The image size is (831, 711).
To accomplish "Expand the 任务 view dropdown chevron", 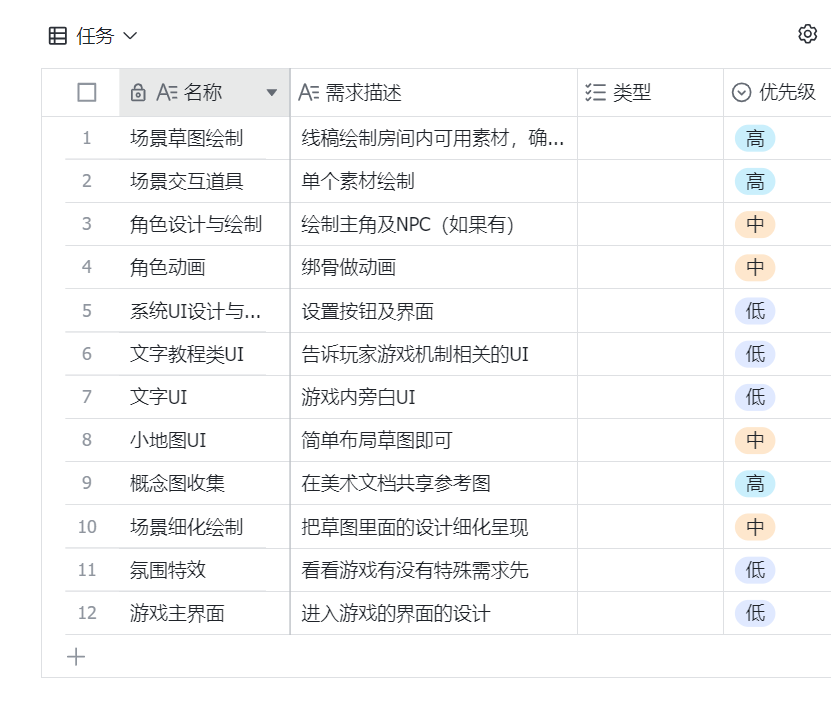I will click(x=130, y=36).
